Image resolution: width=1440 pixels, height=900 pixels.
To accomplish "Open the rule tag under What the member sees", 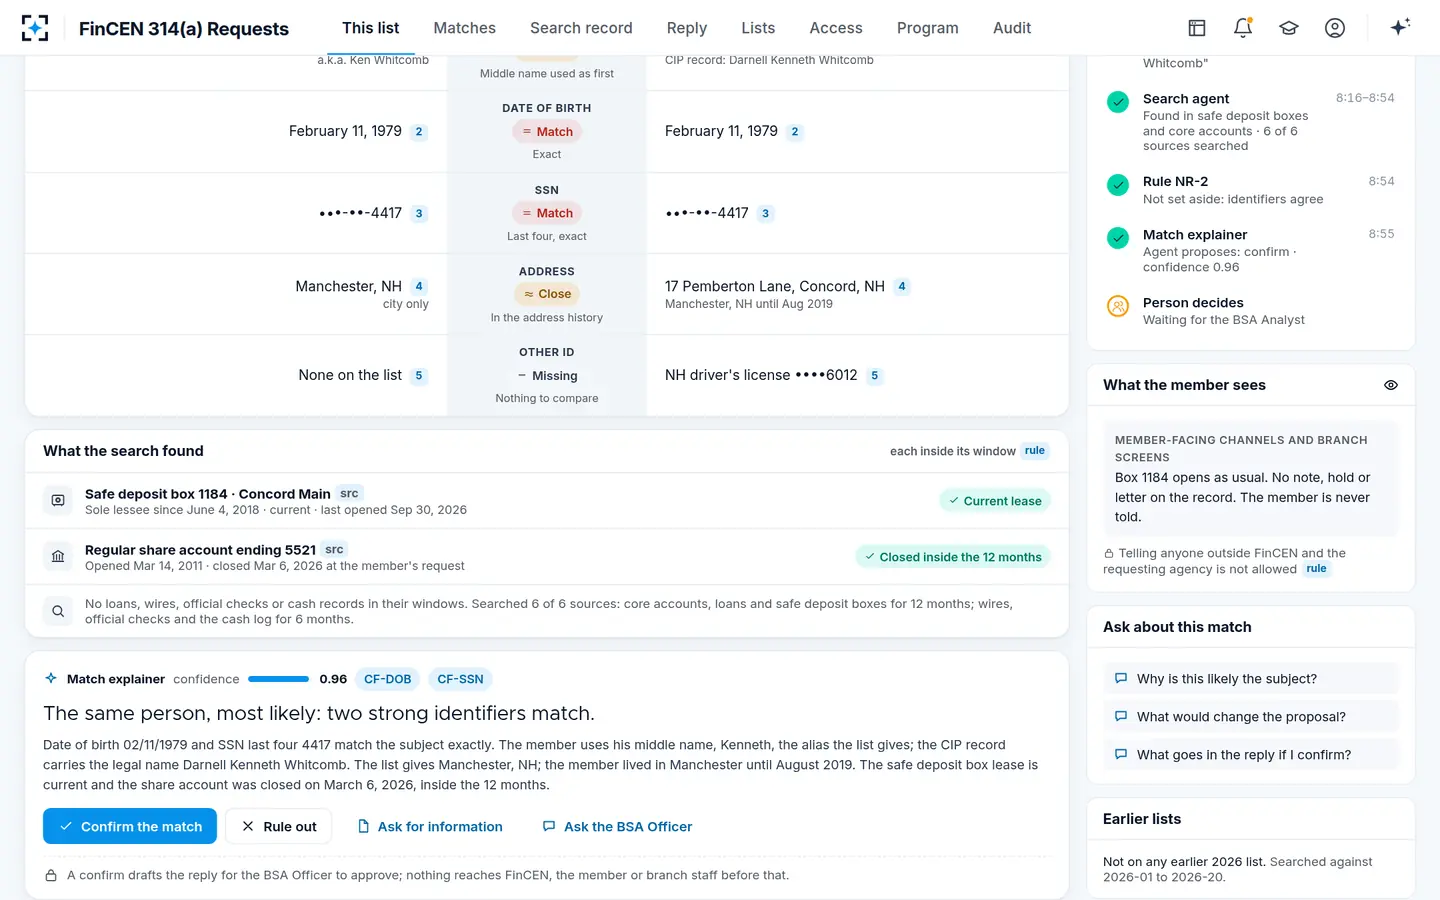I will (1316, 569).
